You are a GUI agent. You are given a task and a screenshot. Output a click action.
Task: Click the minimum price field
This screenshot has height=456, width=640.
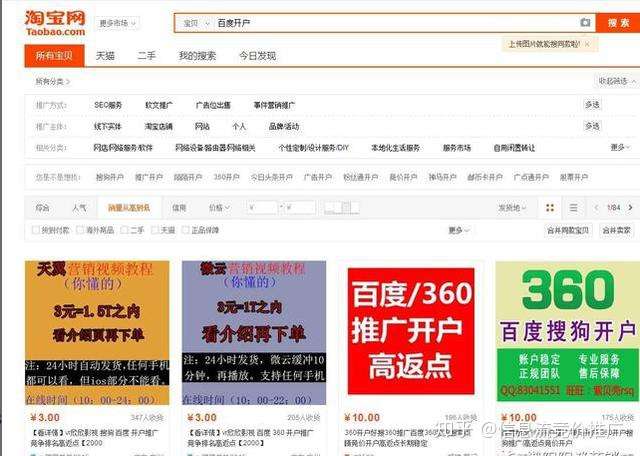262,208
